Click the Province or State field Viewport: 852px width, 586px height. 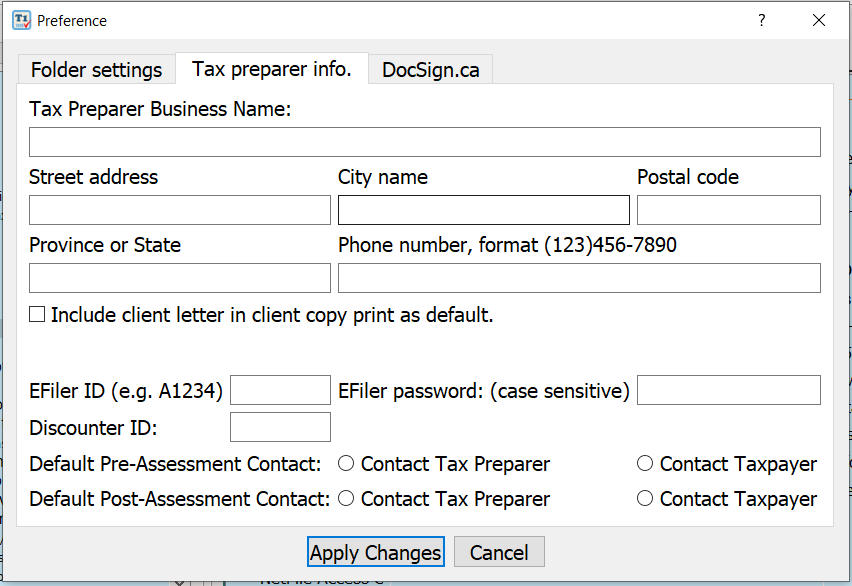180,278
